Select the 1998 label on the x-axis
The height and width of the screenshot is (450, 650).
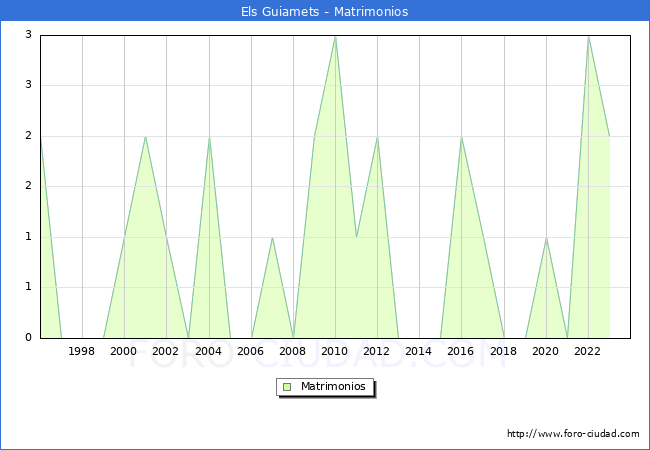click(82, 351)
